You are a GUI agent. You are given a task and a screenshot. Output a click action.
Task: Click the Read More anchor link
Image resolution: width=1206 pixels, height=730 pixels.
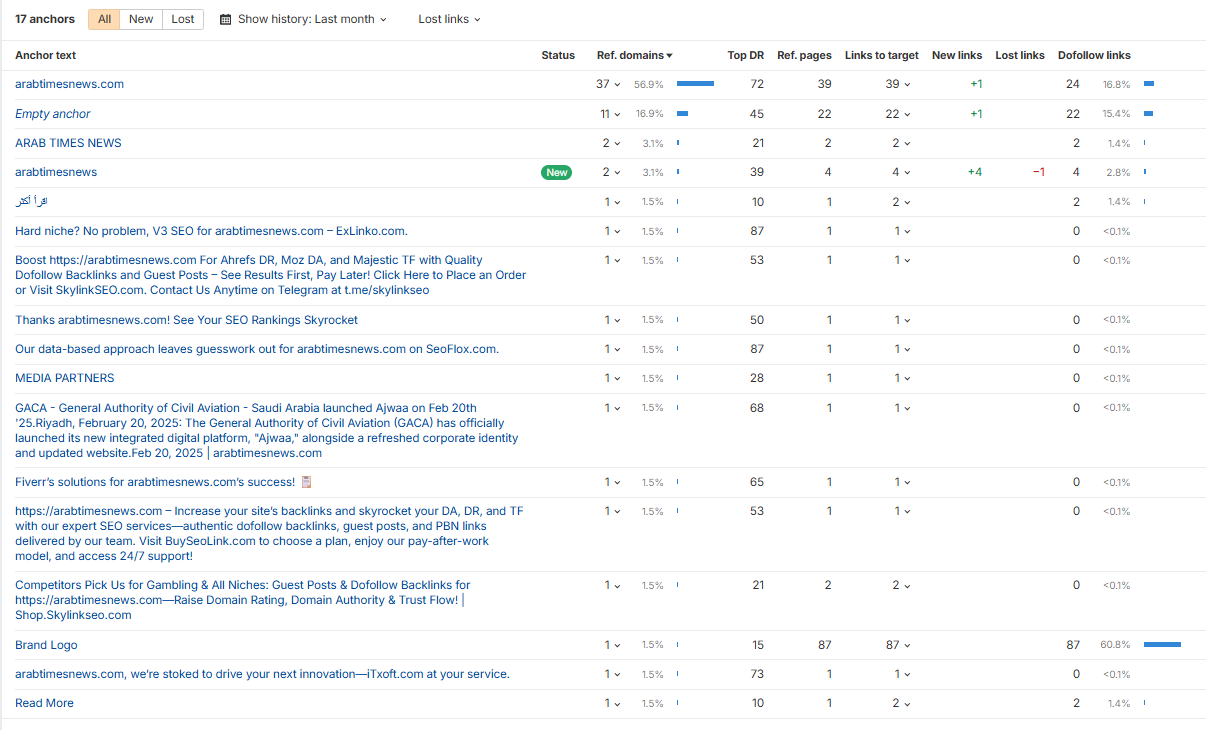click(44, 703)
